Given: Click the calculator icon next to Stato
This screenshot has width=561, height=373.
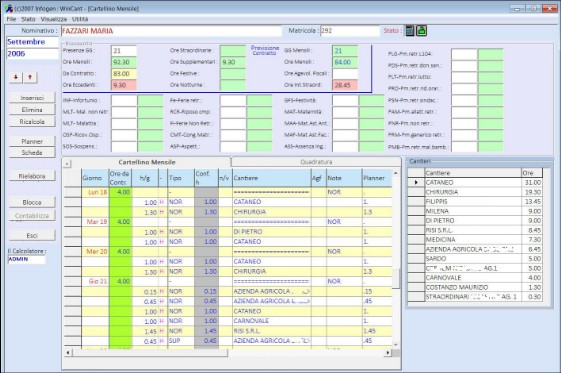Looking at the screenshot, I should 410,31.
